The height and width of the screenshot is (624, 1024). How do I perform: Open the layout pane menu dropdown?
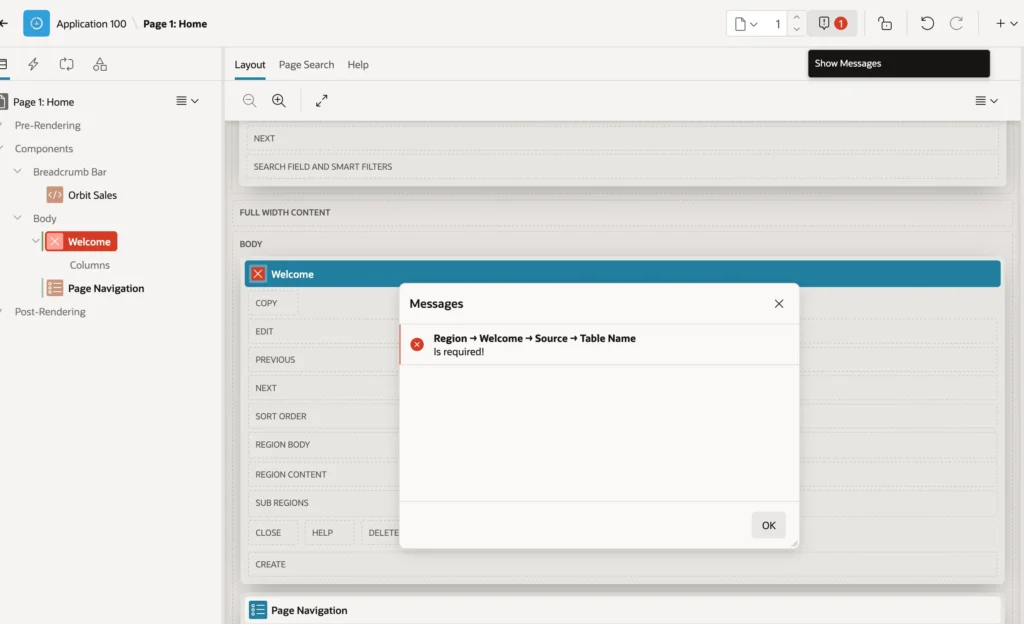[x=986, y=101]
